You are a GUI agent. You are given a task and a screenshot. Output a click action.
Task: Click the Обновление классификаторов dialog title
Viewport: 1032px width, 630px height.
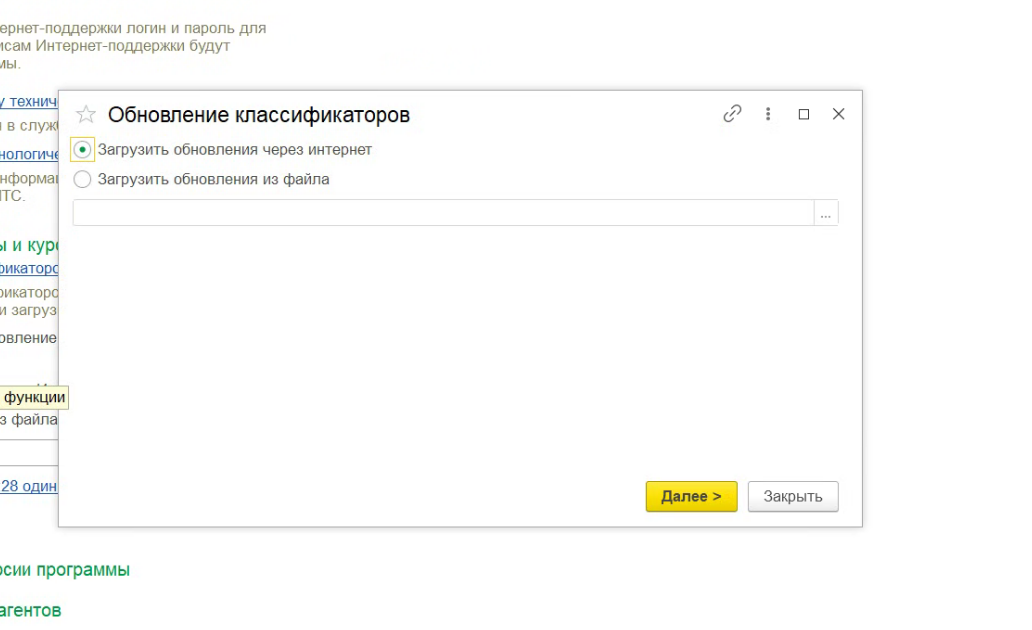click(x=260, y=114)
